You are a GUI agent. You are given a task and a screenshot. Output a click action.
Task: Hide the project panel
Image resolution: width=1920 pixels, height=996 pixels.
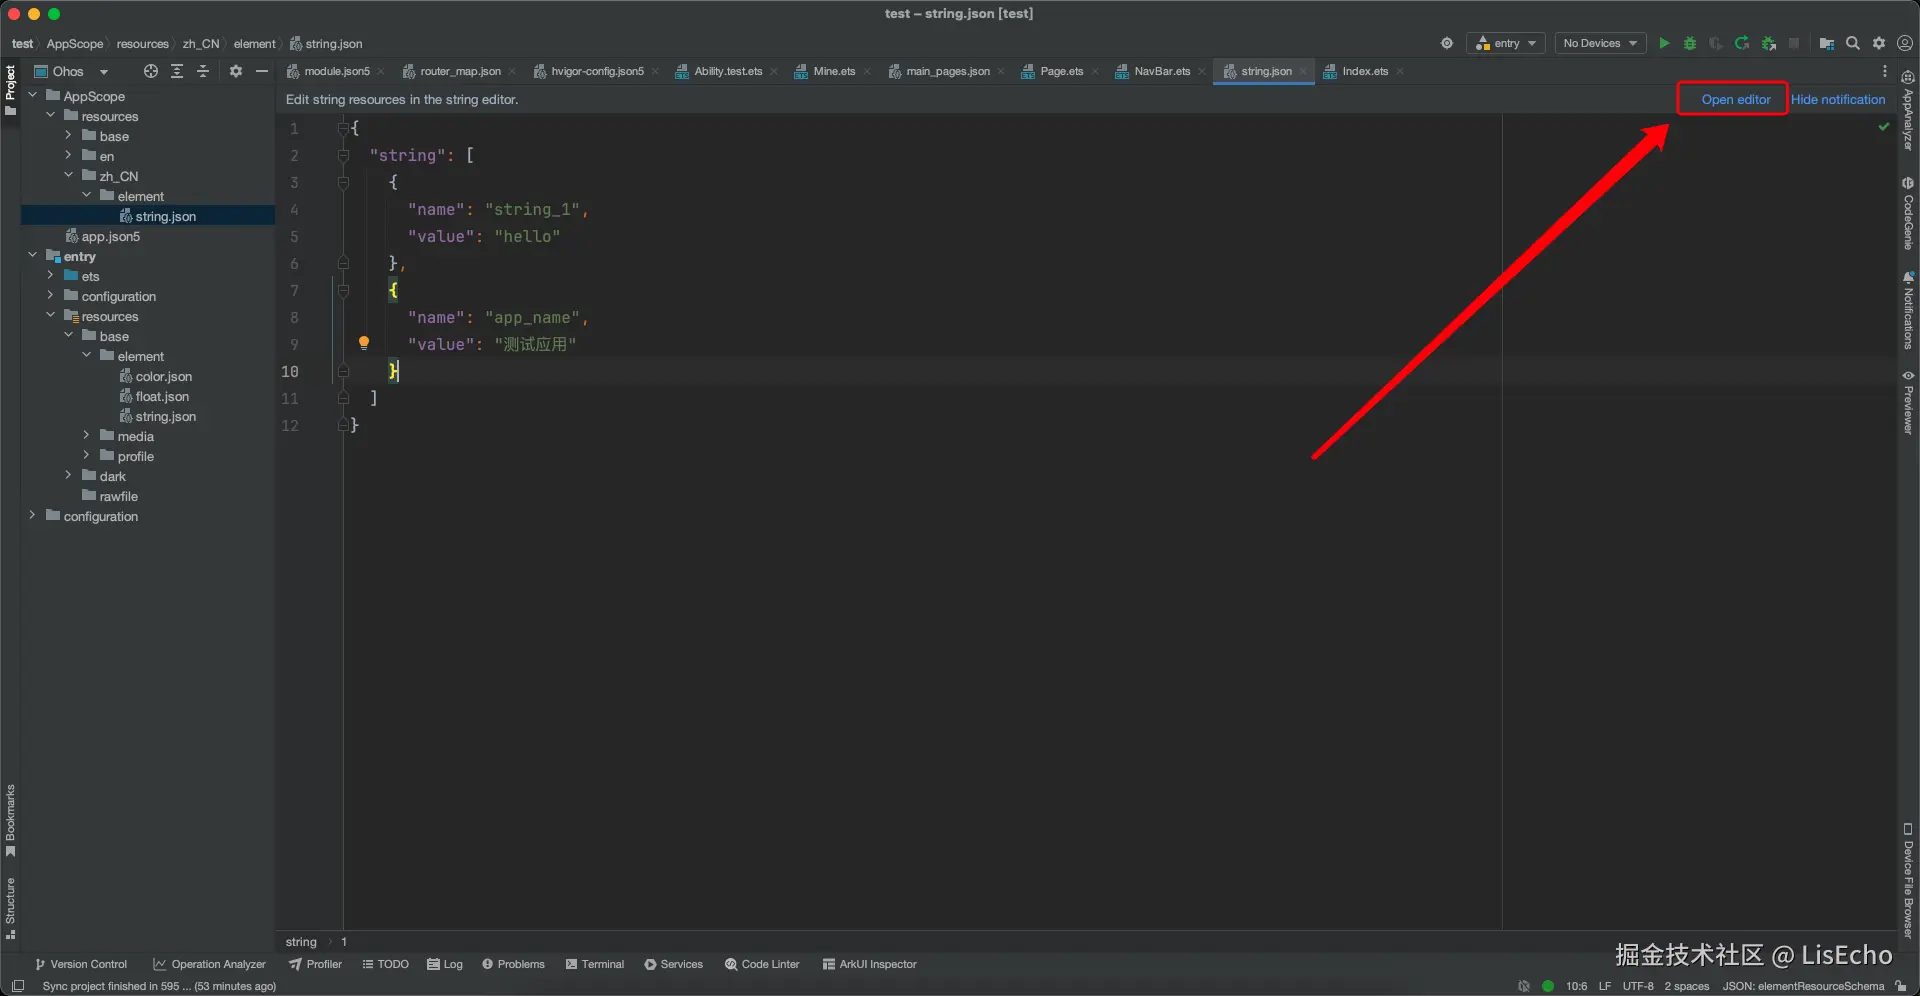click(262, 71)
